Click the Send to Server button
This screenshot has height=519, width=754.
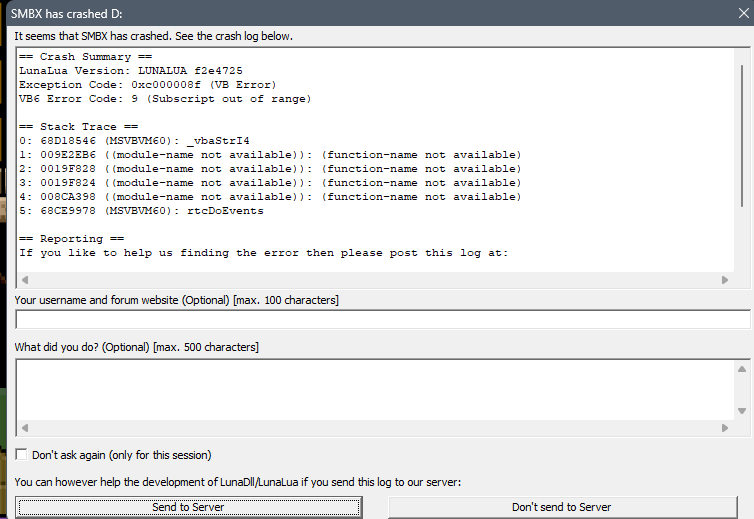click(x=188, y=507)
